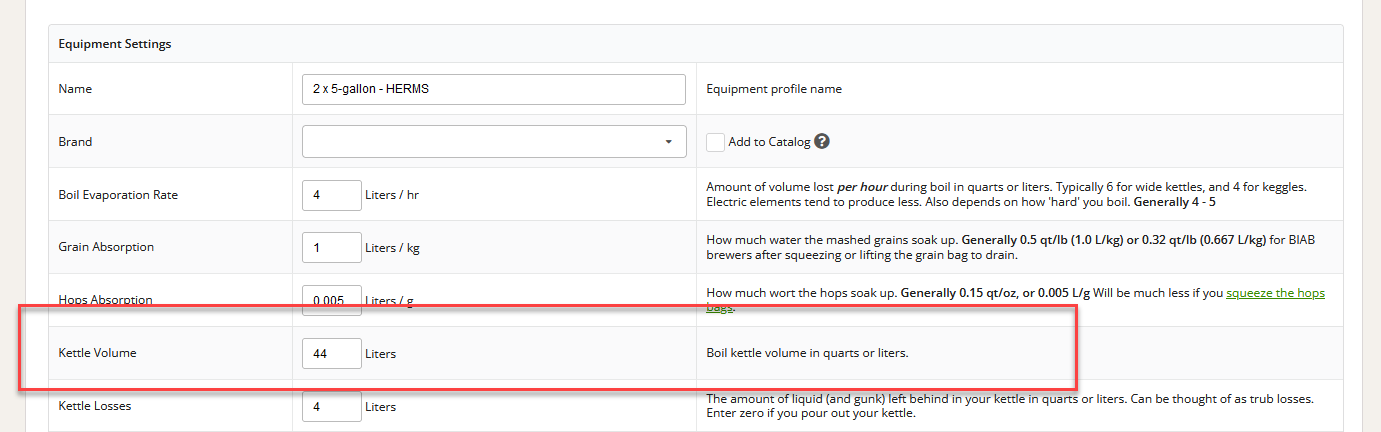Open the Brand dropdown
The height and width of the screenshot is (432, 1381).
(x=494, y=142)
